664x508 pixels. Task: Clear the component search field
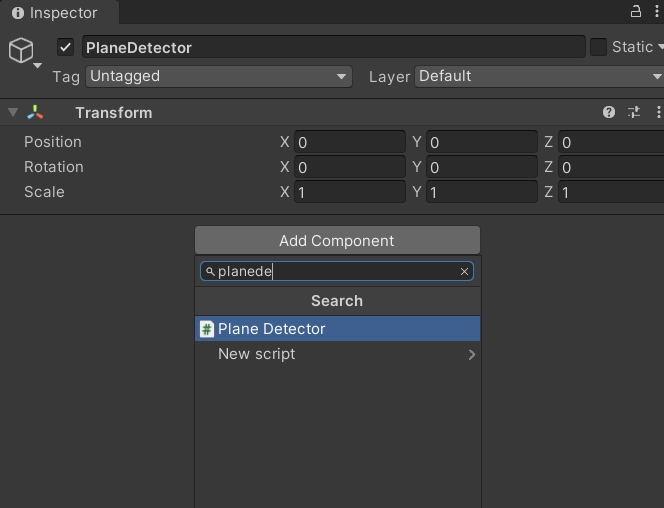click(464, 271)
